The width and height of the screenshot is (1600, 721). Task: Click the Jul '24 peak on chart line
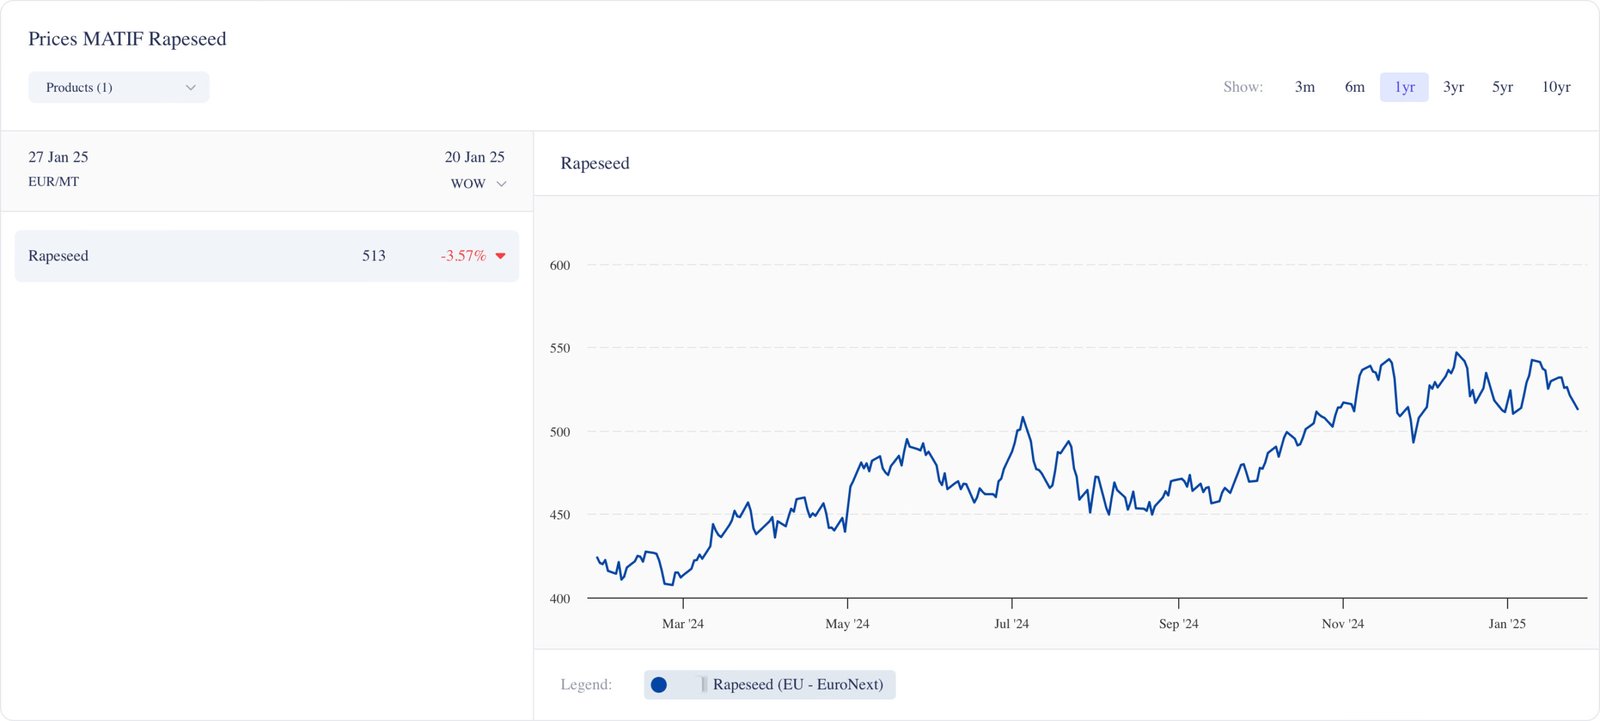[1022, 418]
